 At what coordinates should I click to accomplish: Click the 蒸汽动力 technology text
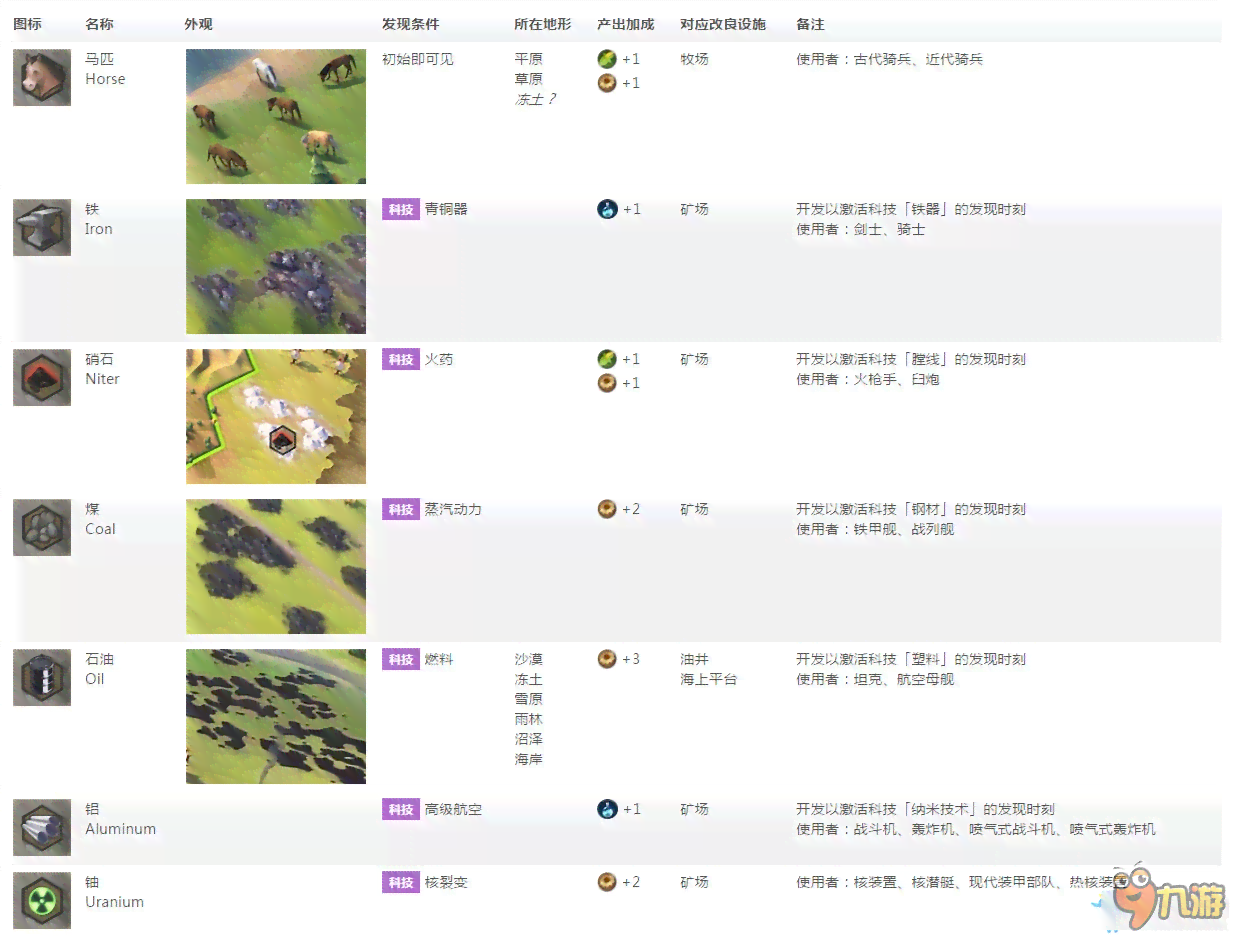[453, 509]
